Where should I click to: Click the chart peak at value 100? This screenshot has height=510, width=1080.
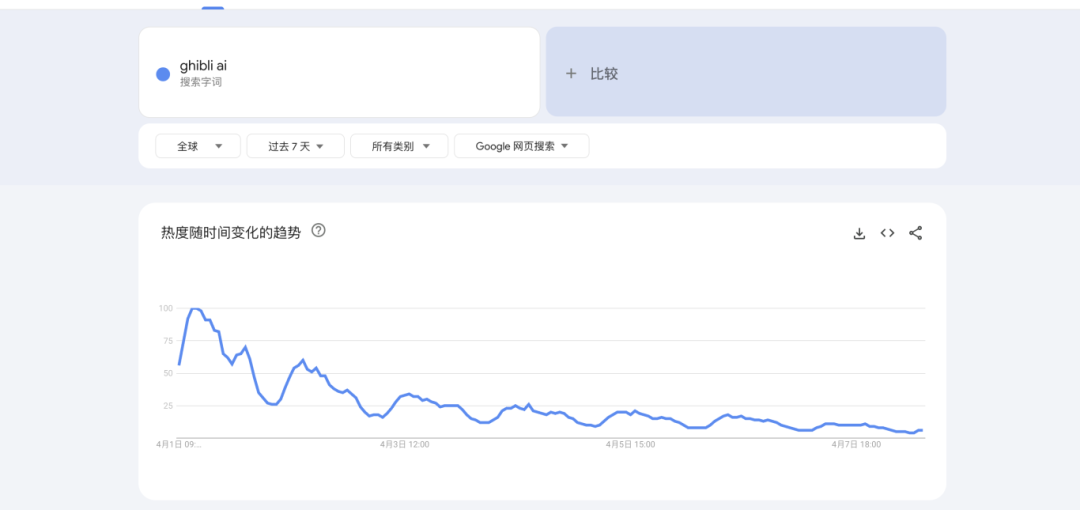tap(195, 309)
